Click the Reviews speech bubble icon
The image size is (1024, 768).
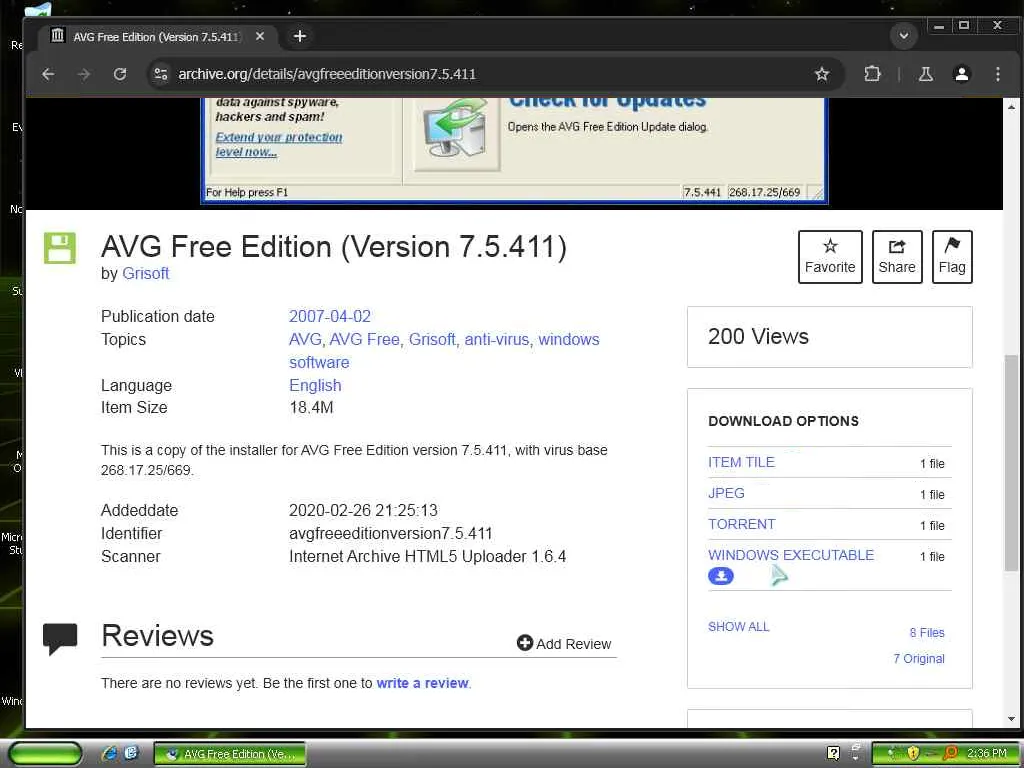60,638
